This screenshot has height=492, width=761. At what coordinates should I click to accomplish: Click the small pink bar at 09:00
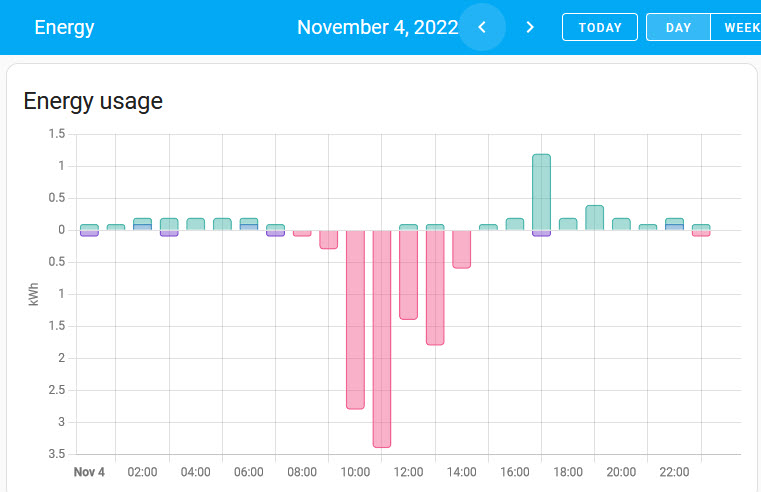[328, 240]
